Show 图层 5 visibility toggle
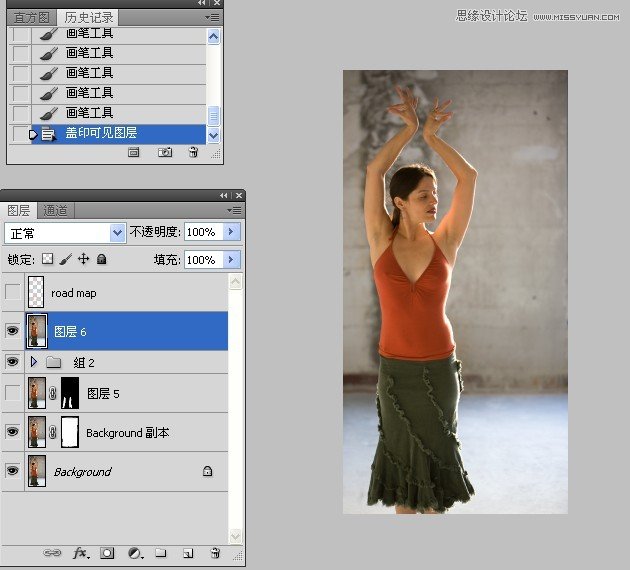 12,393
